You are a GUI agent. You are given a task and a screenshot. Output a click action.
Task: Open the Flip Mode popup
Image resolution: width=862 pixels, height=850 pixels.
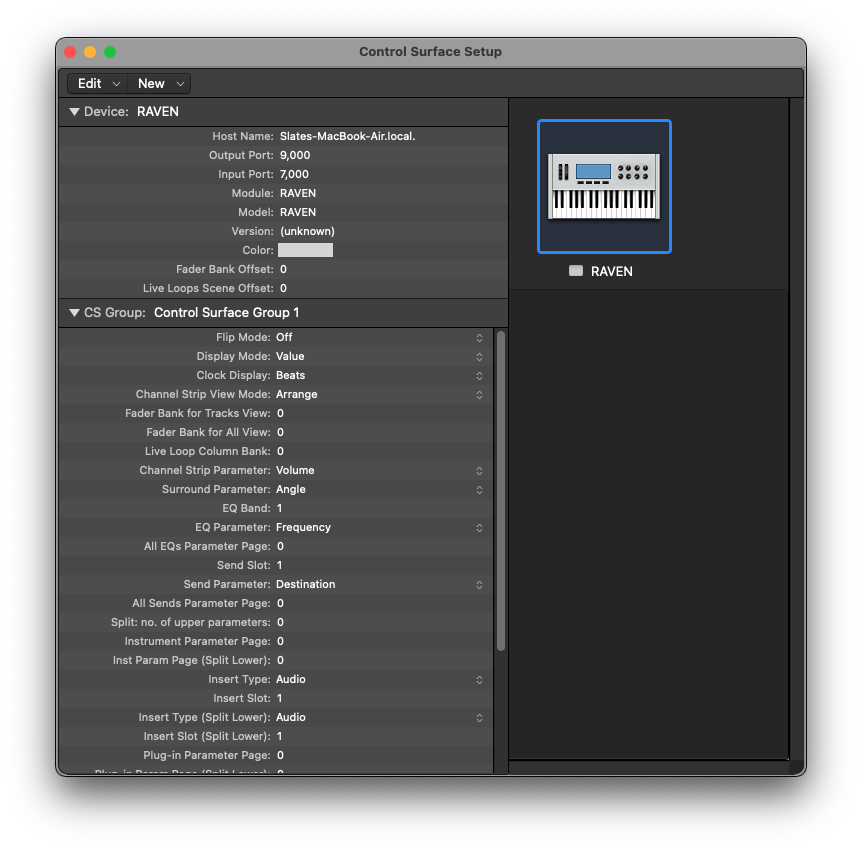(x=479, y=338)
